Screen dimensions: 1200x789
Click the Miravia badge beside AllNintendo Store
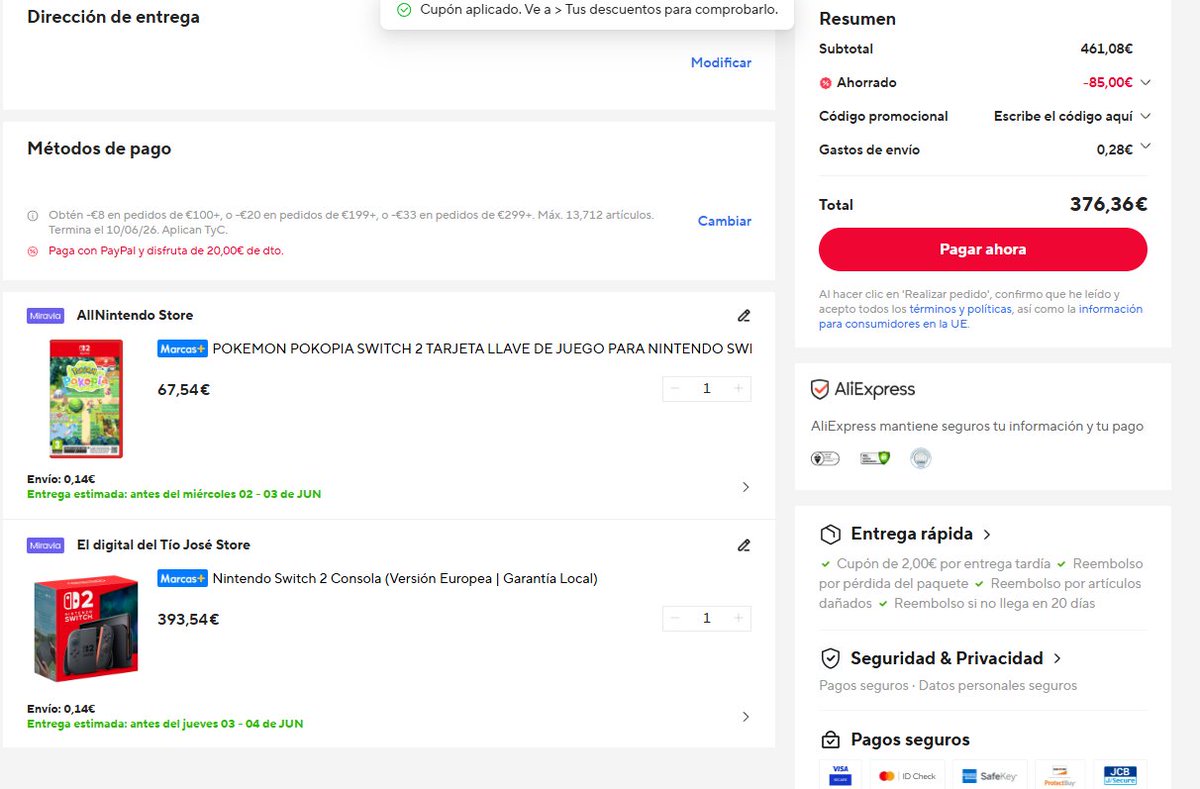(46, 316)
